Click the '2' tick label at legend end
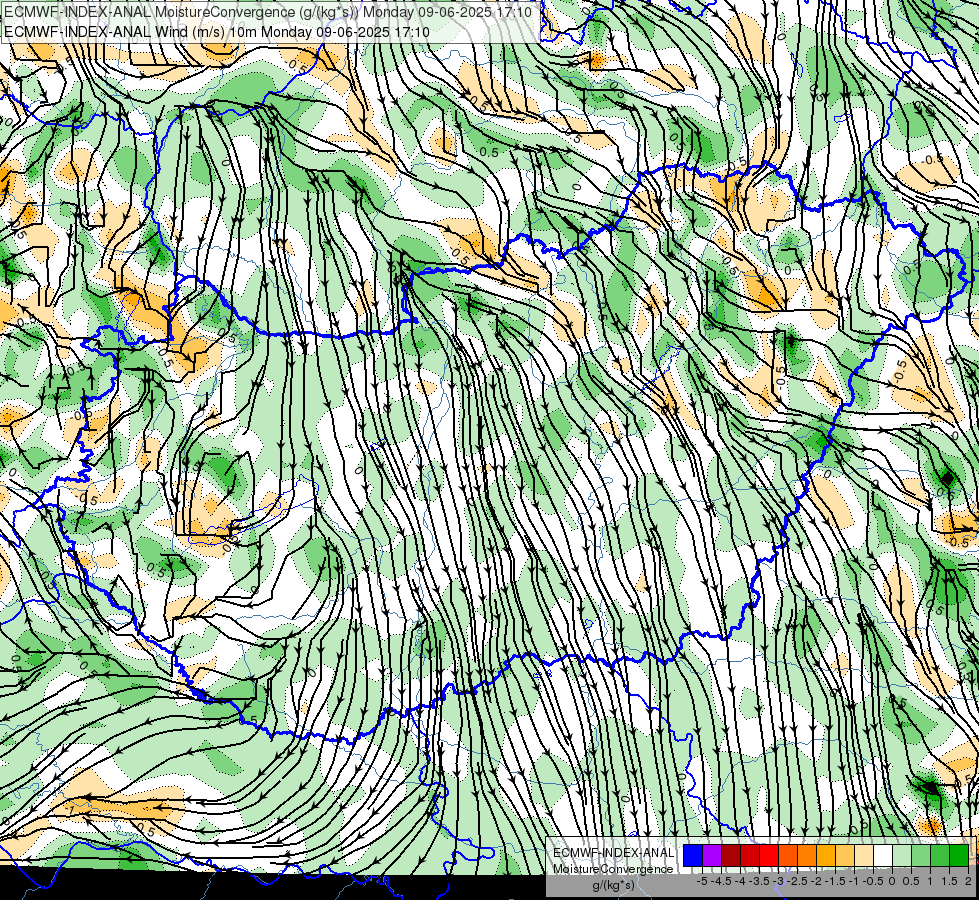 968,881
